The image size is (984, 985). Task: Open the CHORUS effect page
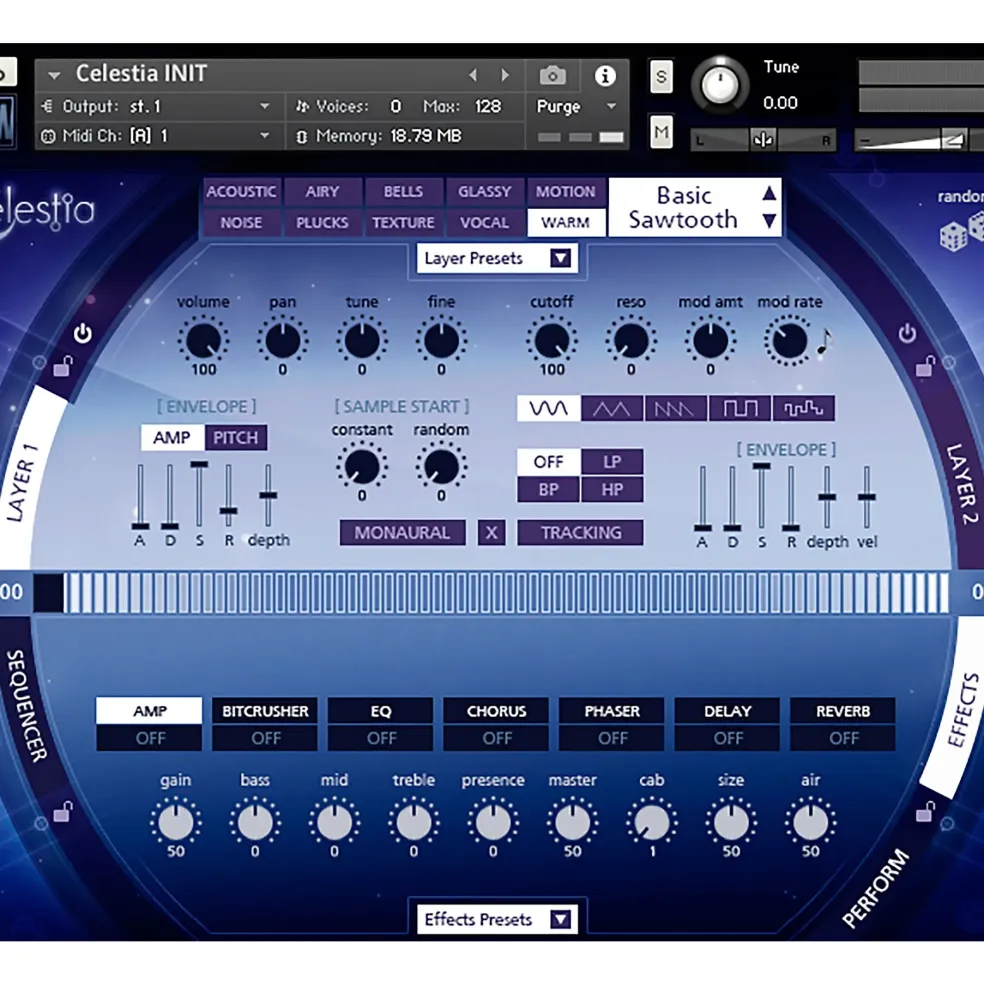pyautogui.click(x=496, y=710)
